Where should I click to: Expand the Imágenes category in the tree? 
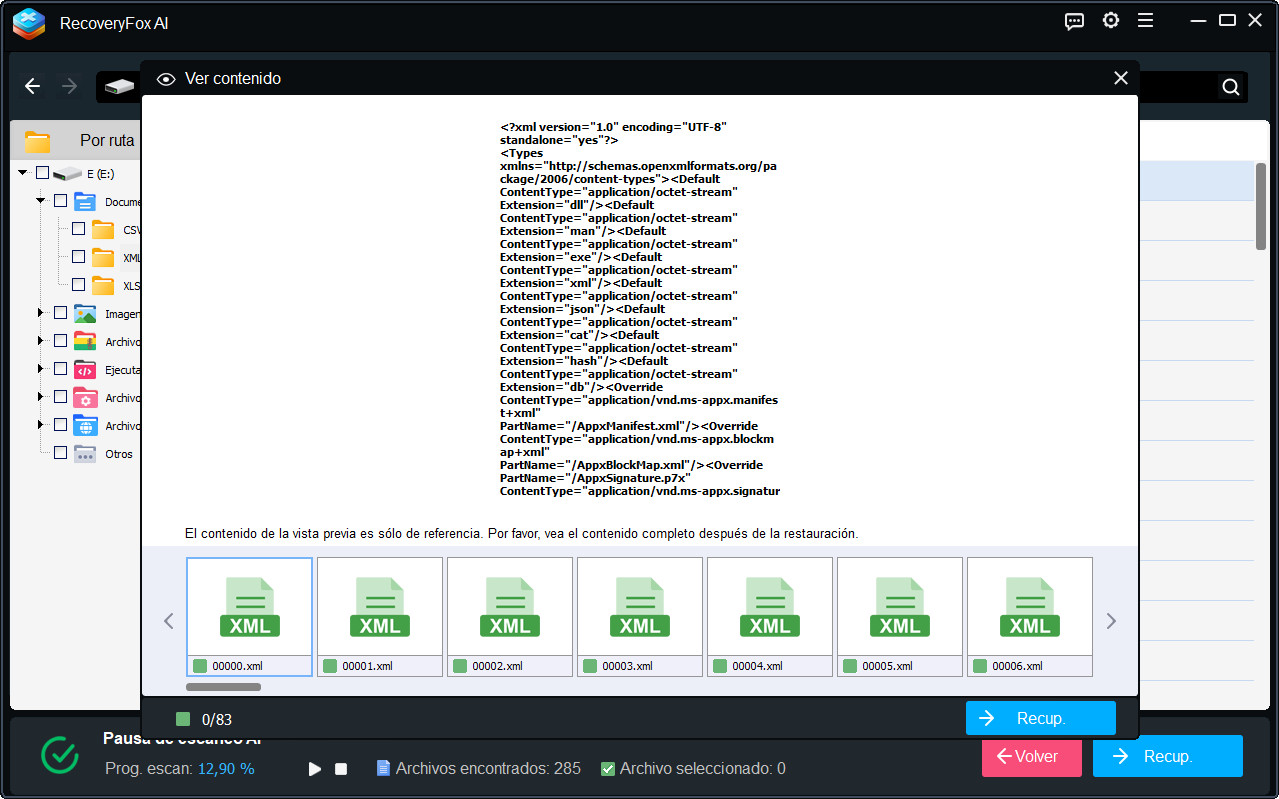pyautogui.click(x=41, y=313)
